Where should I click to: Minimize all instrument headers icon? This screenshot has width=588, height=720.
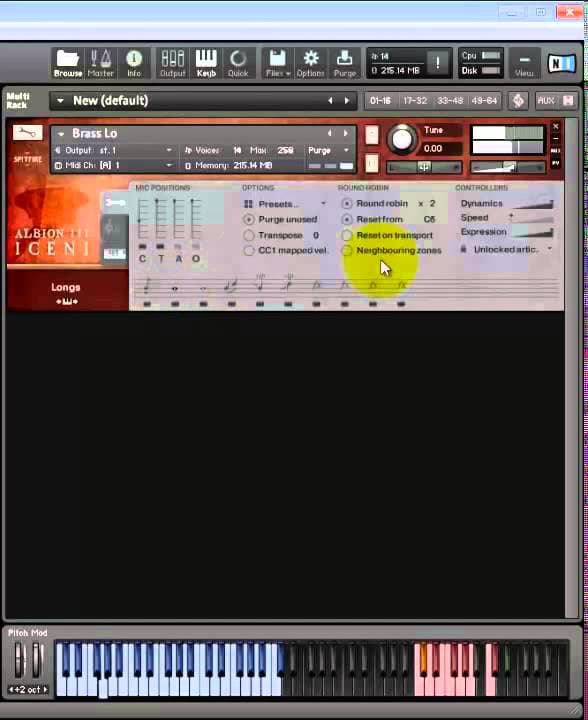[568, 101]
